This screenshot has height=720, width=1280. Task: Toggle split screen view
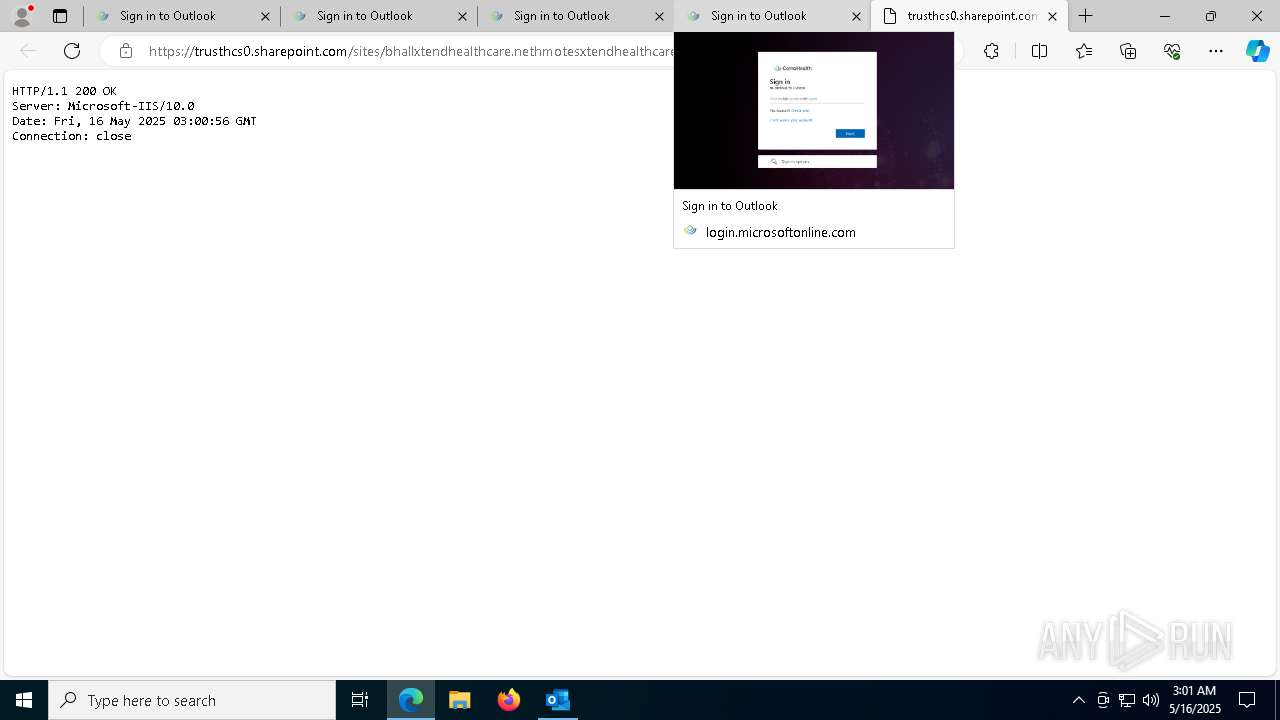click(1039, 51)
